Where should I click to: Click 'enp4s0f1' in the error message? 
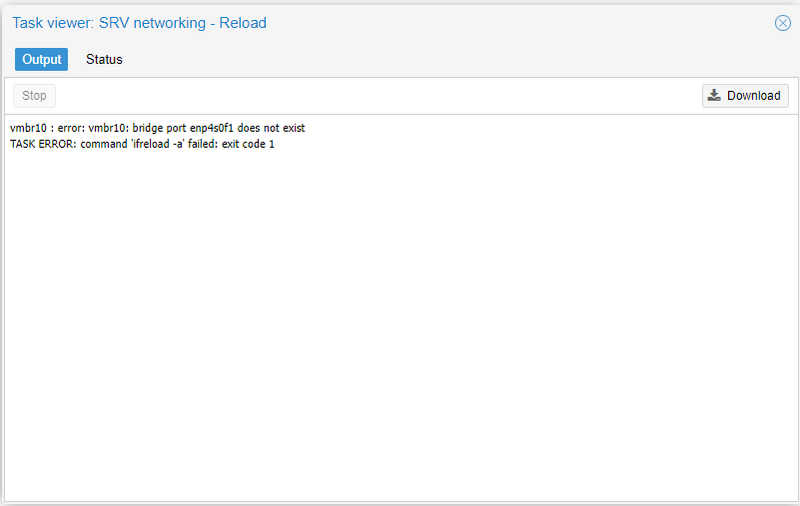point(215,128)
